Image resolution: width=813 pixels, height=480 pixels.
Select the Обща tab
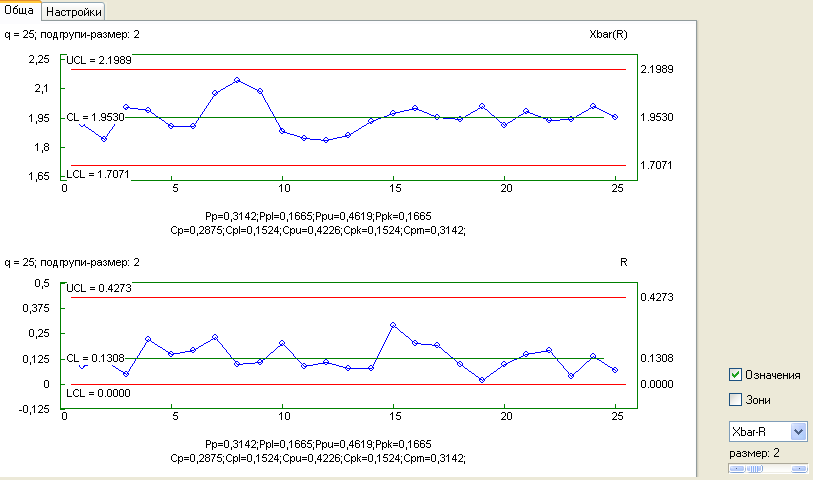(20, 9)
